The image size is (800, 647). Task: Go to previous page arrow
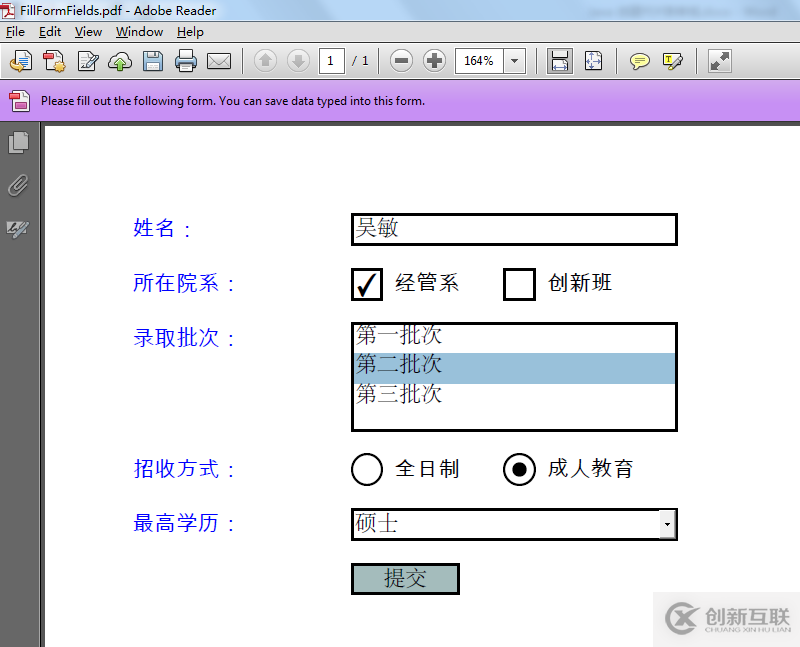tap(265, 61)
